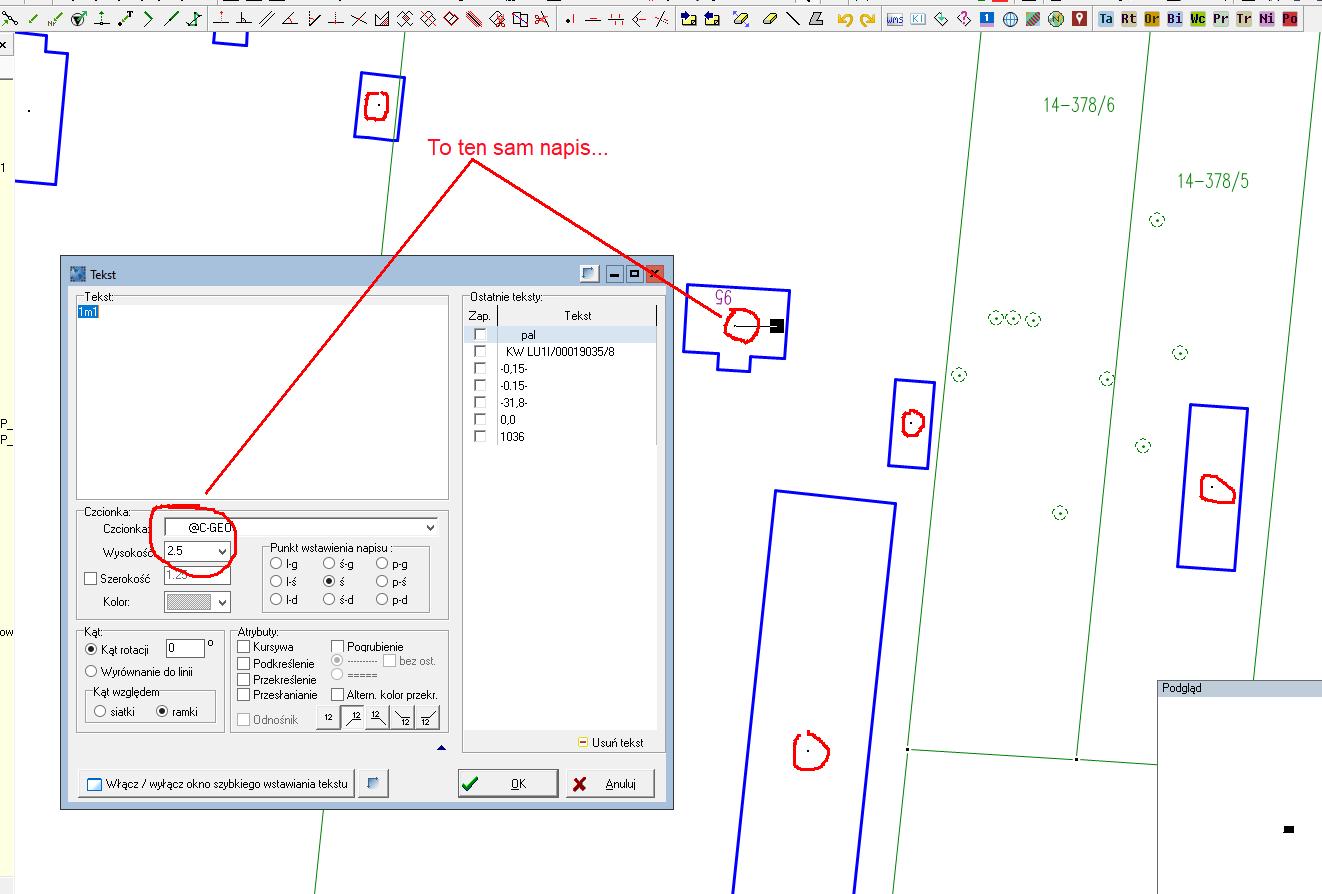Choose text with left-rising leader style
The width and height of the screenshot is (1322, 894).
tap(352, 718)
